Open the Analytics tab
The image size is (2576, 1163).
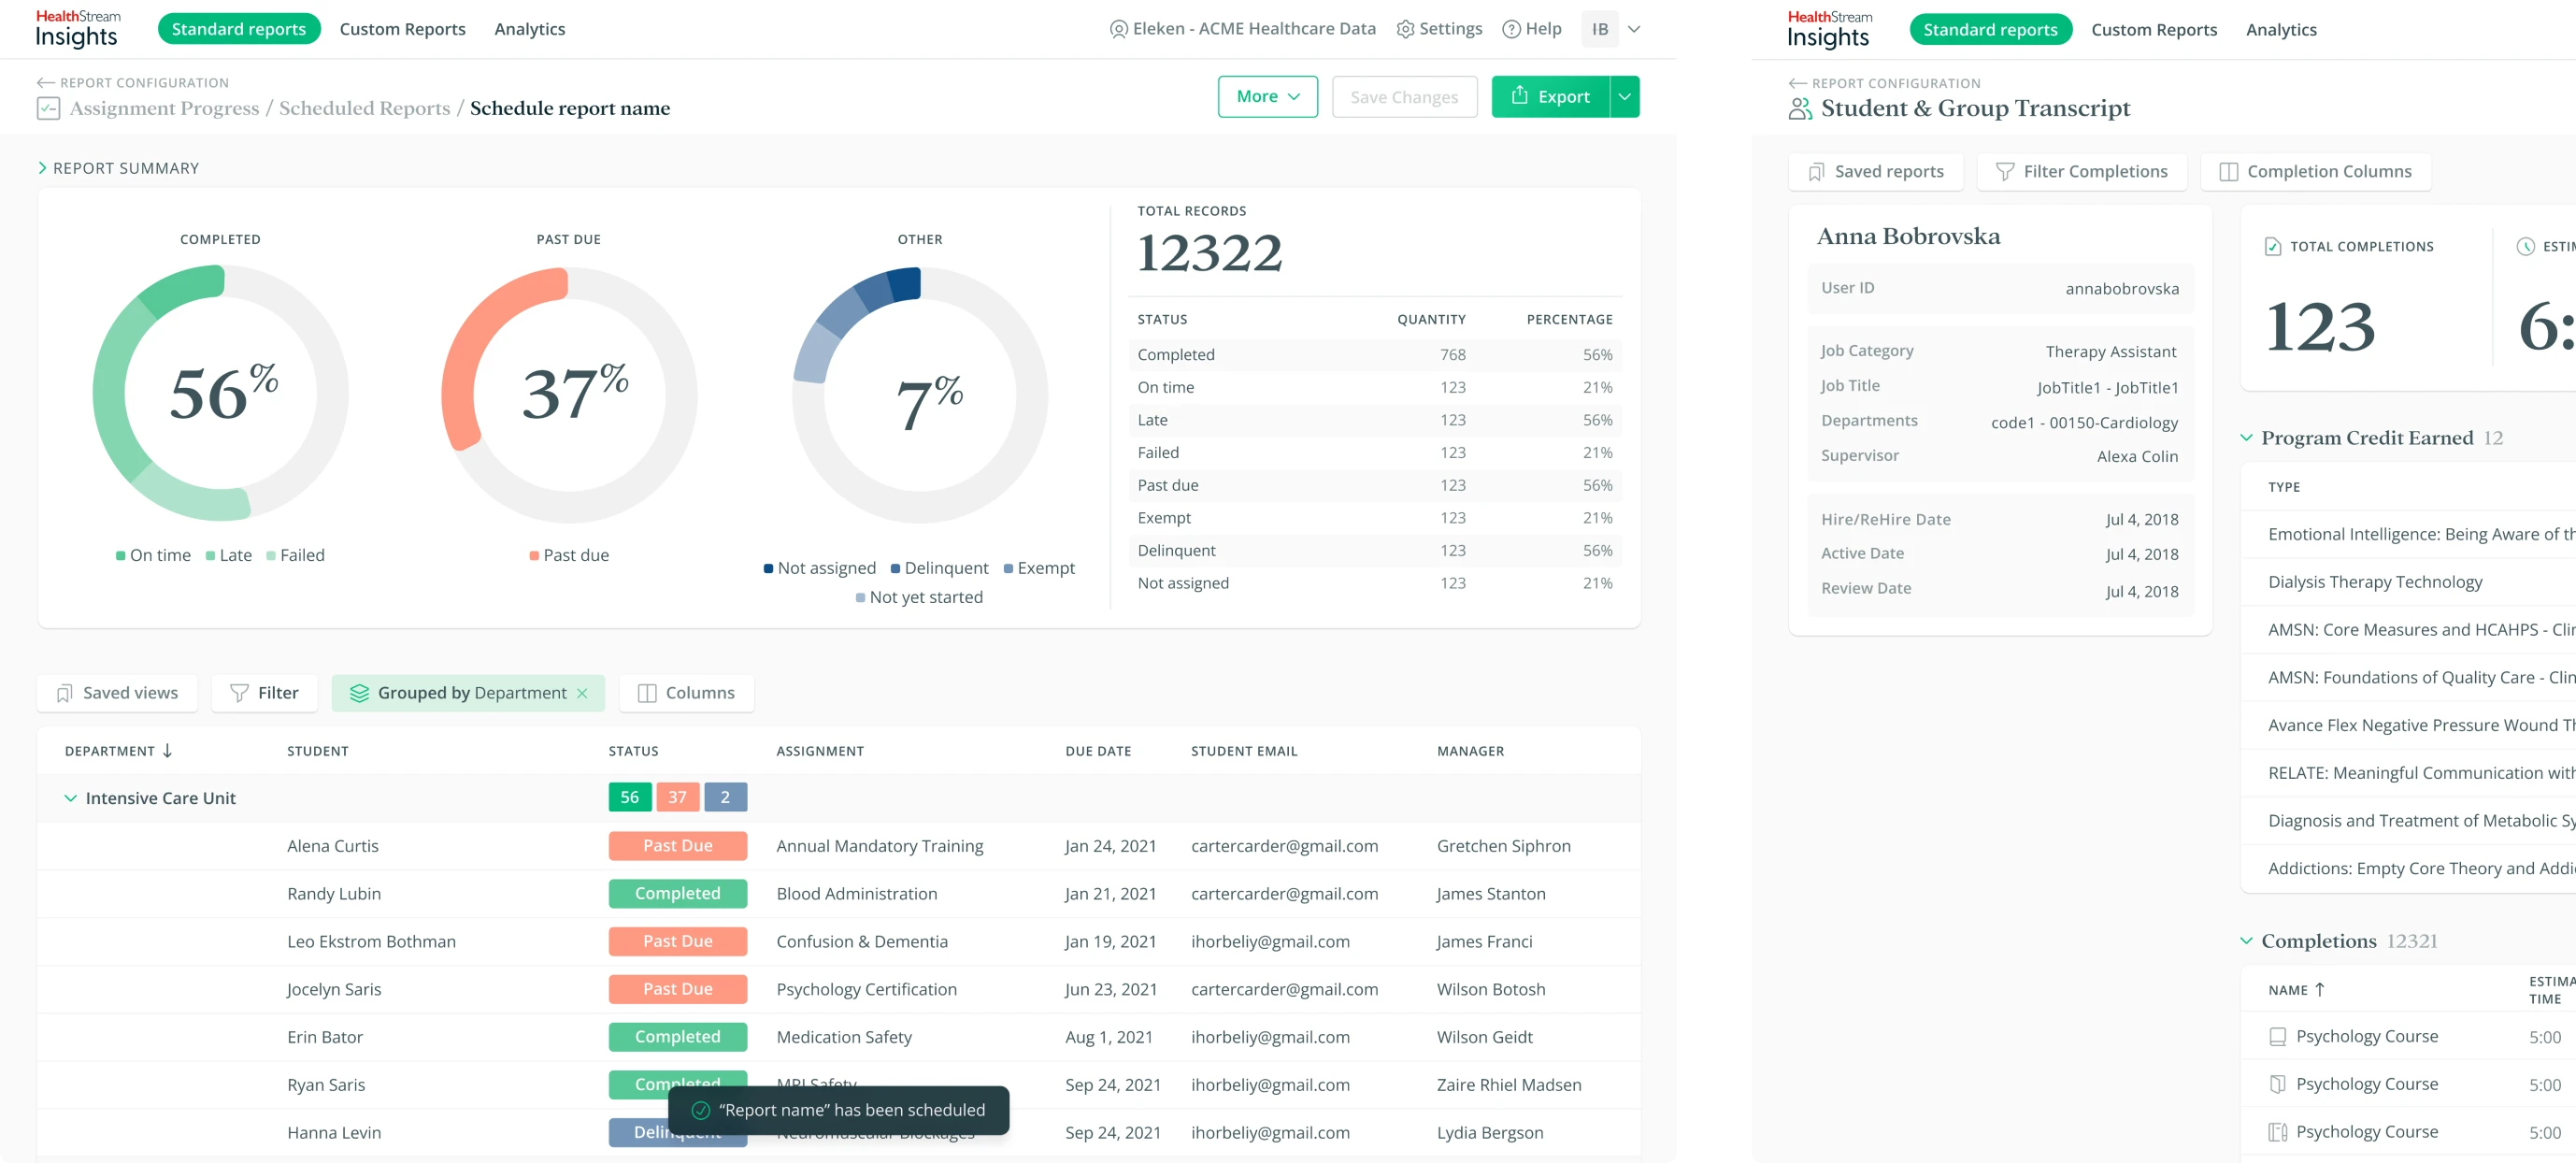(x=529, y=29)
